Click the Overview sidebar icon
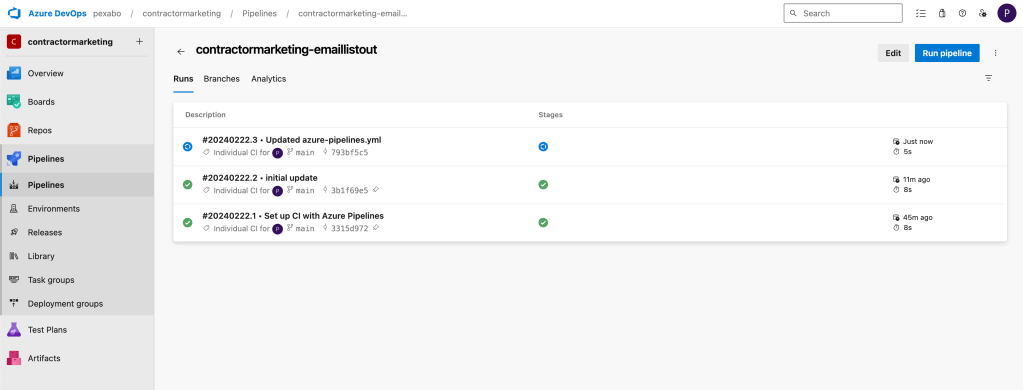 (x=14, y=73)
